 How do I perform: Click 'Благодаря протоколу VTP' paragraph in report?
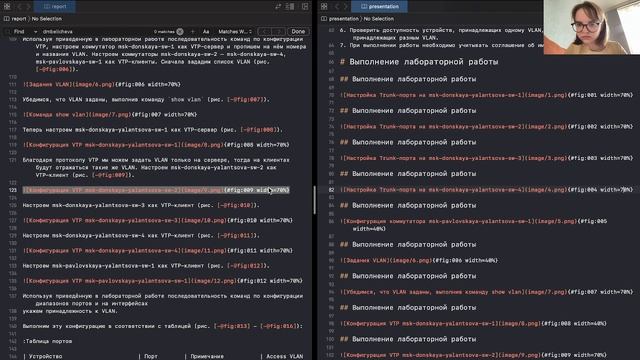click(156, 167)
